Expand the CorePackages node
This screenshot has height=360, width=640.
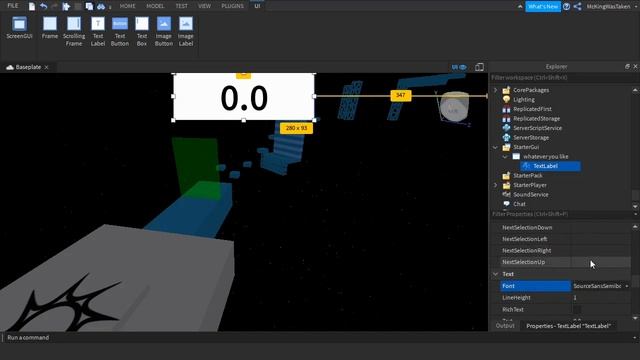[496, 90]
